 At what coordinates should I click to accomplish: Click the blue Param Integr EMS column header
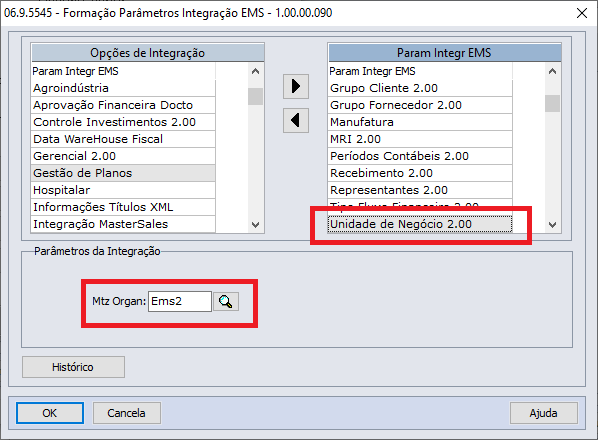click(445, 53)
